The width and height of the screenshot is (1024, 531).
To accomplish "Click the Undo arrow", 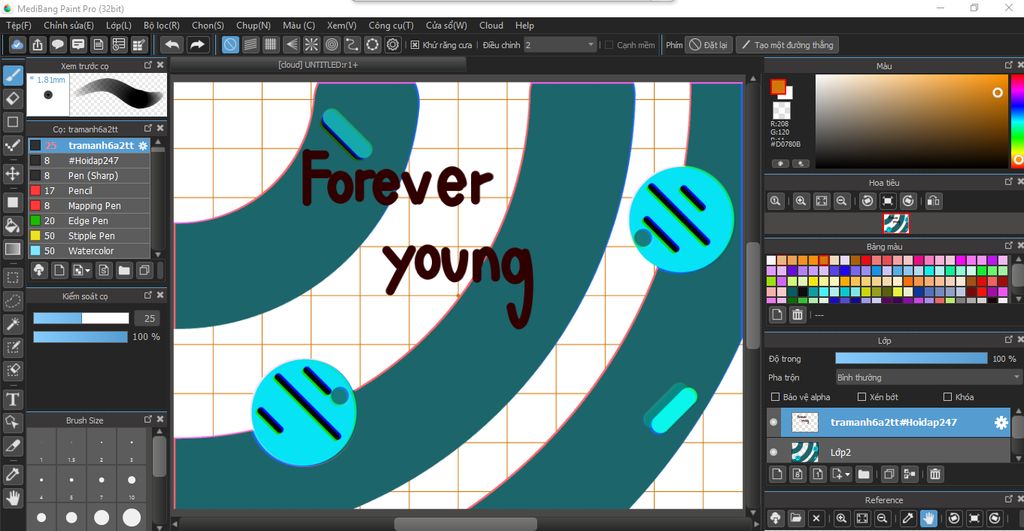I will [172, 44].
